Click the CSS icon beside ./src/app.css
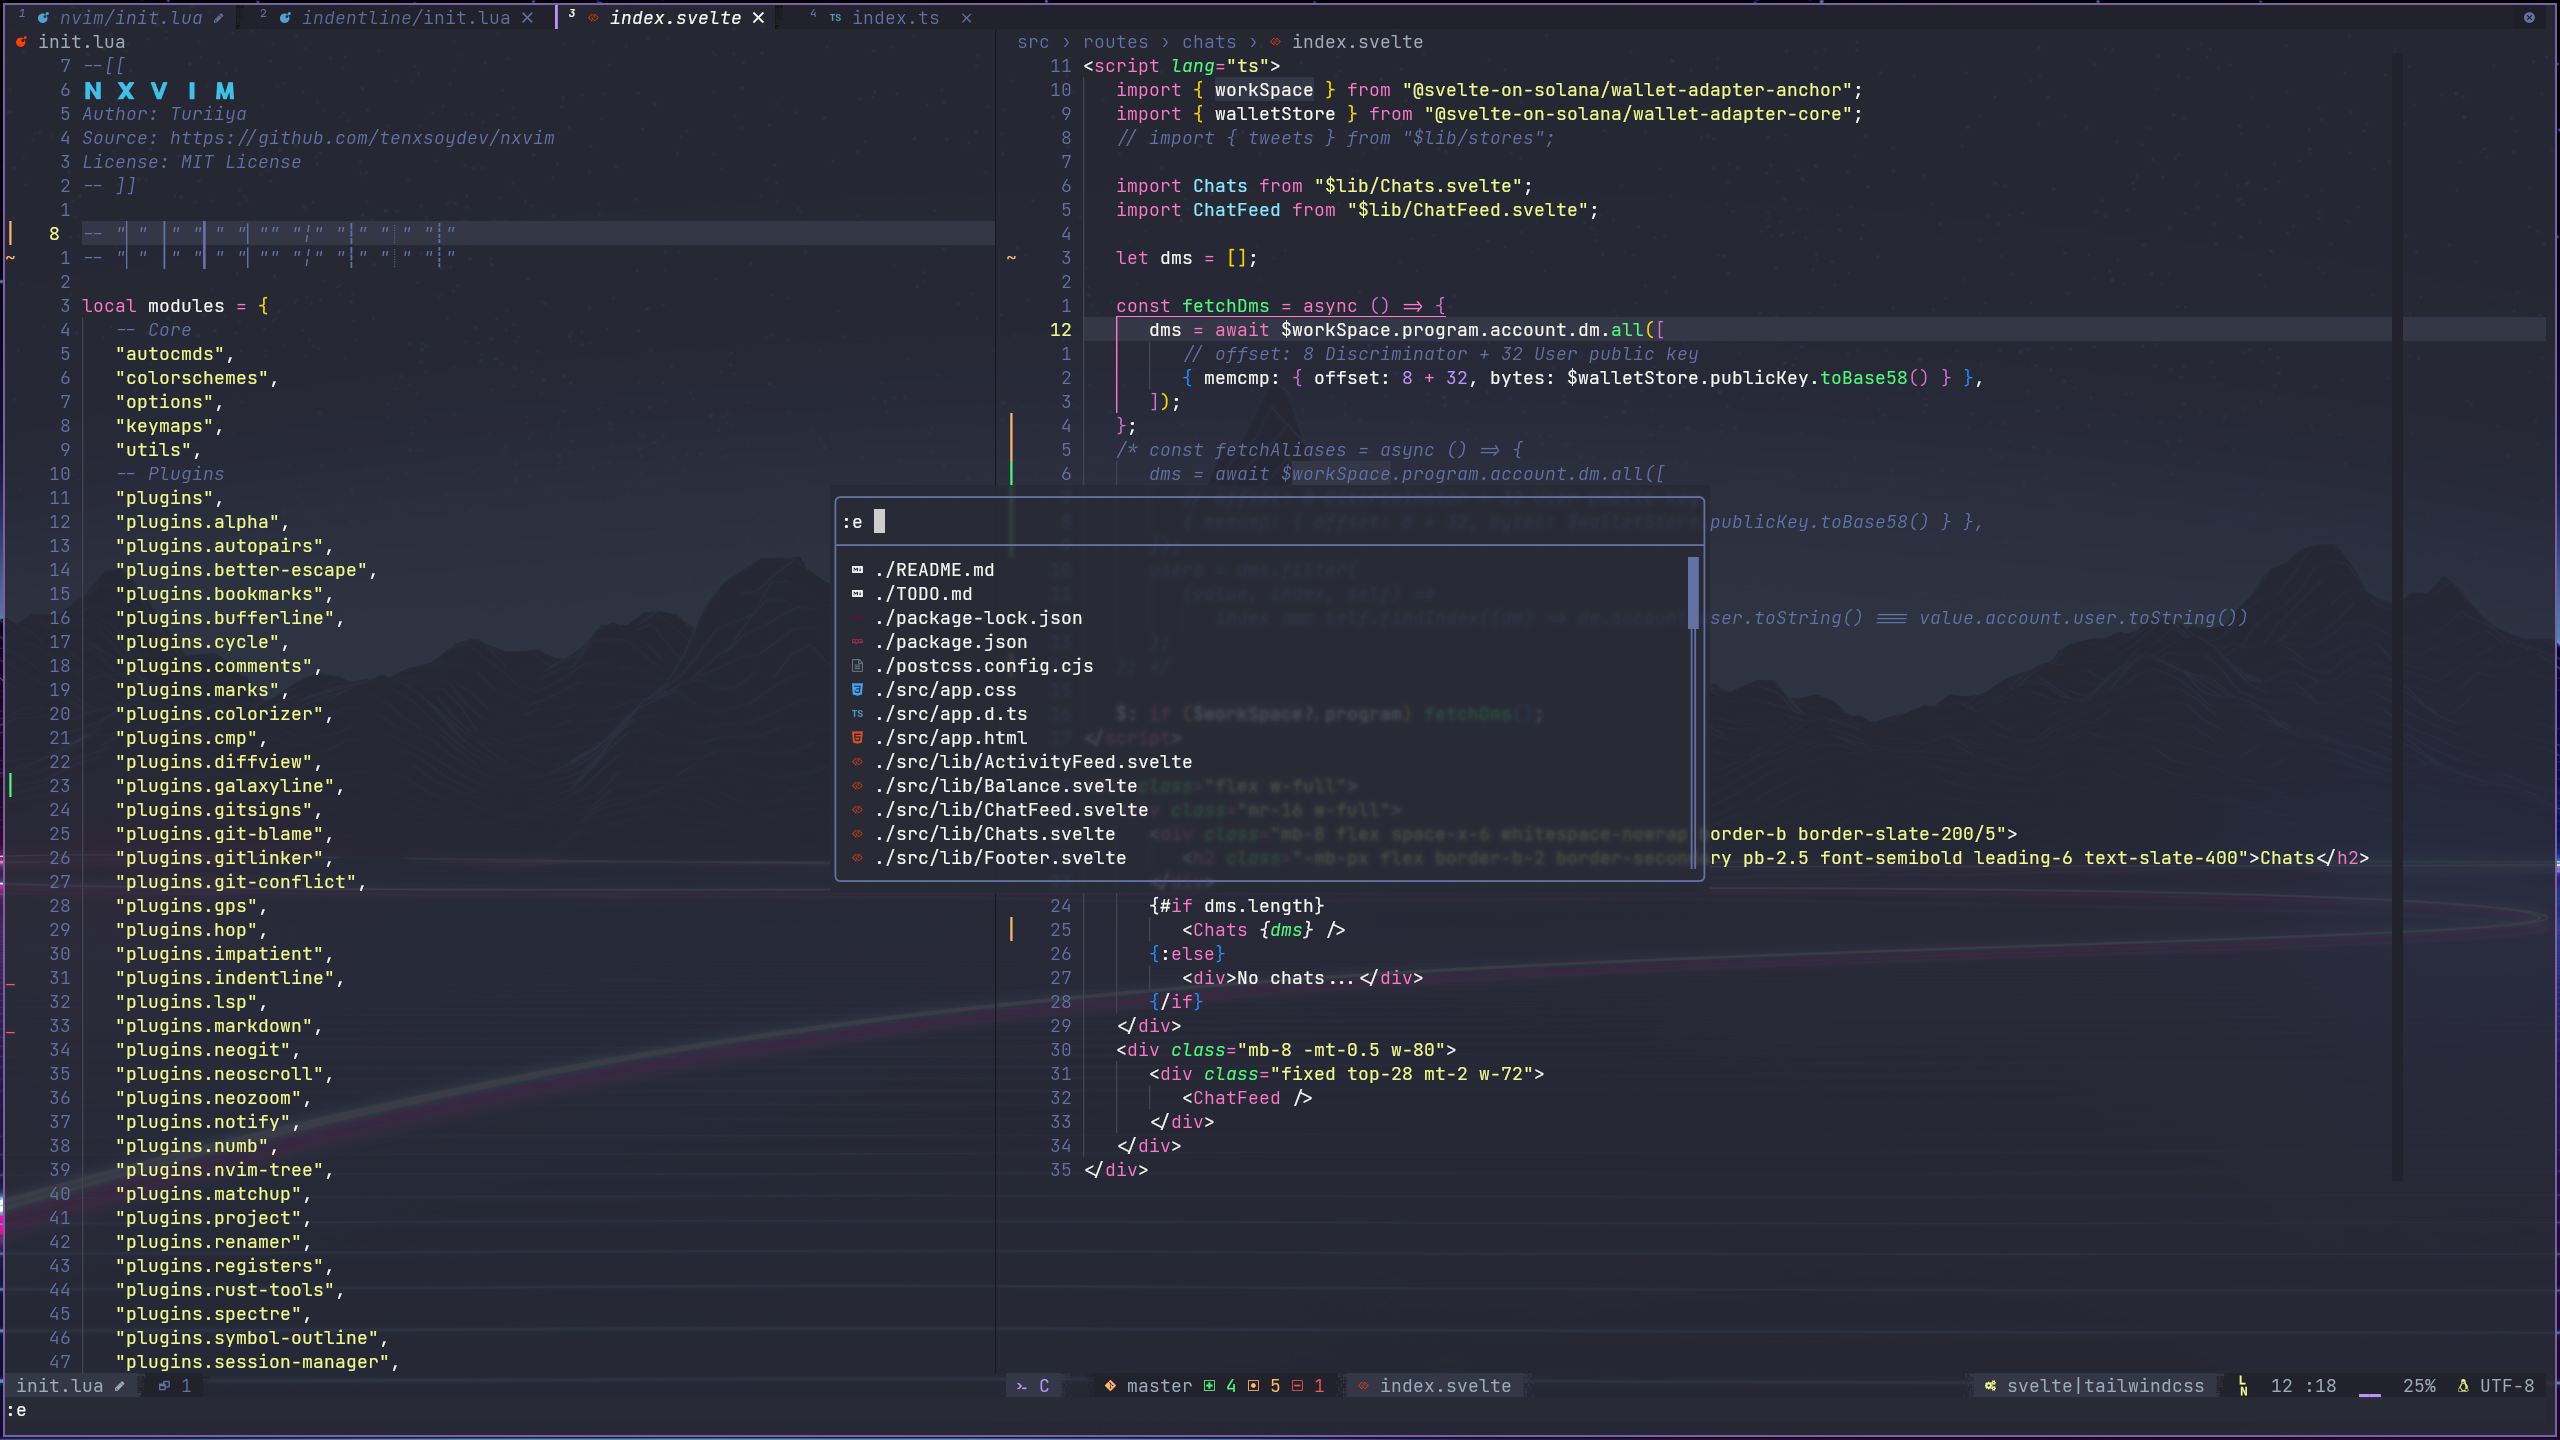The image size is (2560, 1440). coord(857,690)
